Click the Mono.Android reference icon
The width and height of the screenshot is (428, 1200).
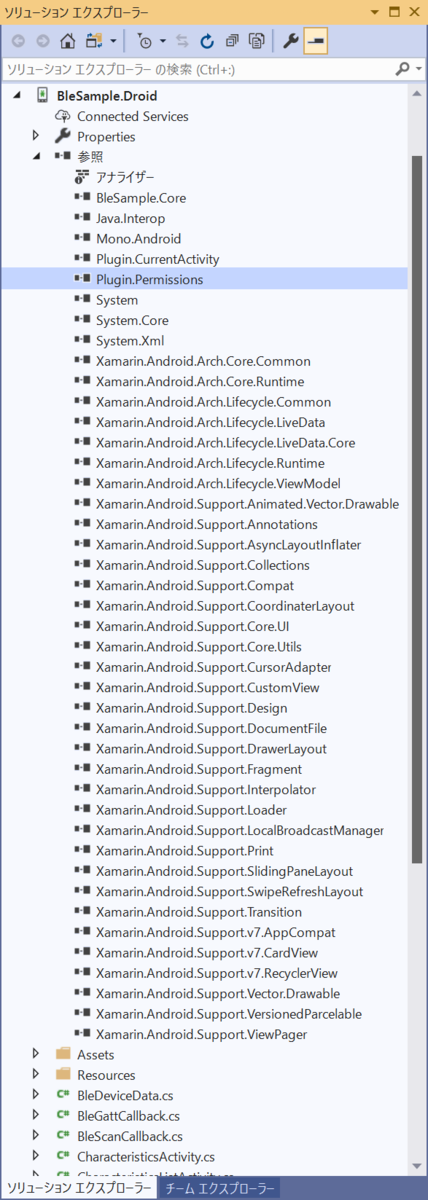pyautogui.click(x=82, y=238)
